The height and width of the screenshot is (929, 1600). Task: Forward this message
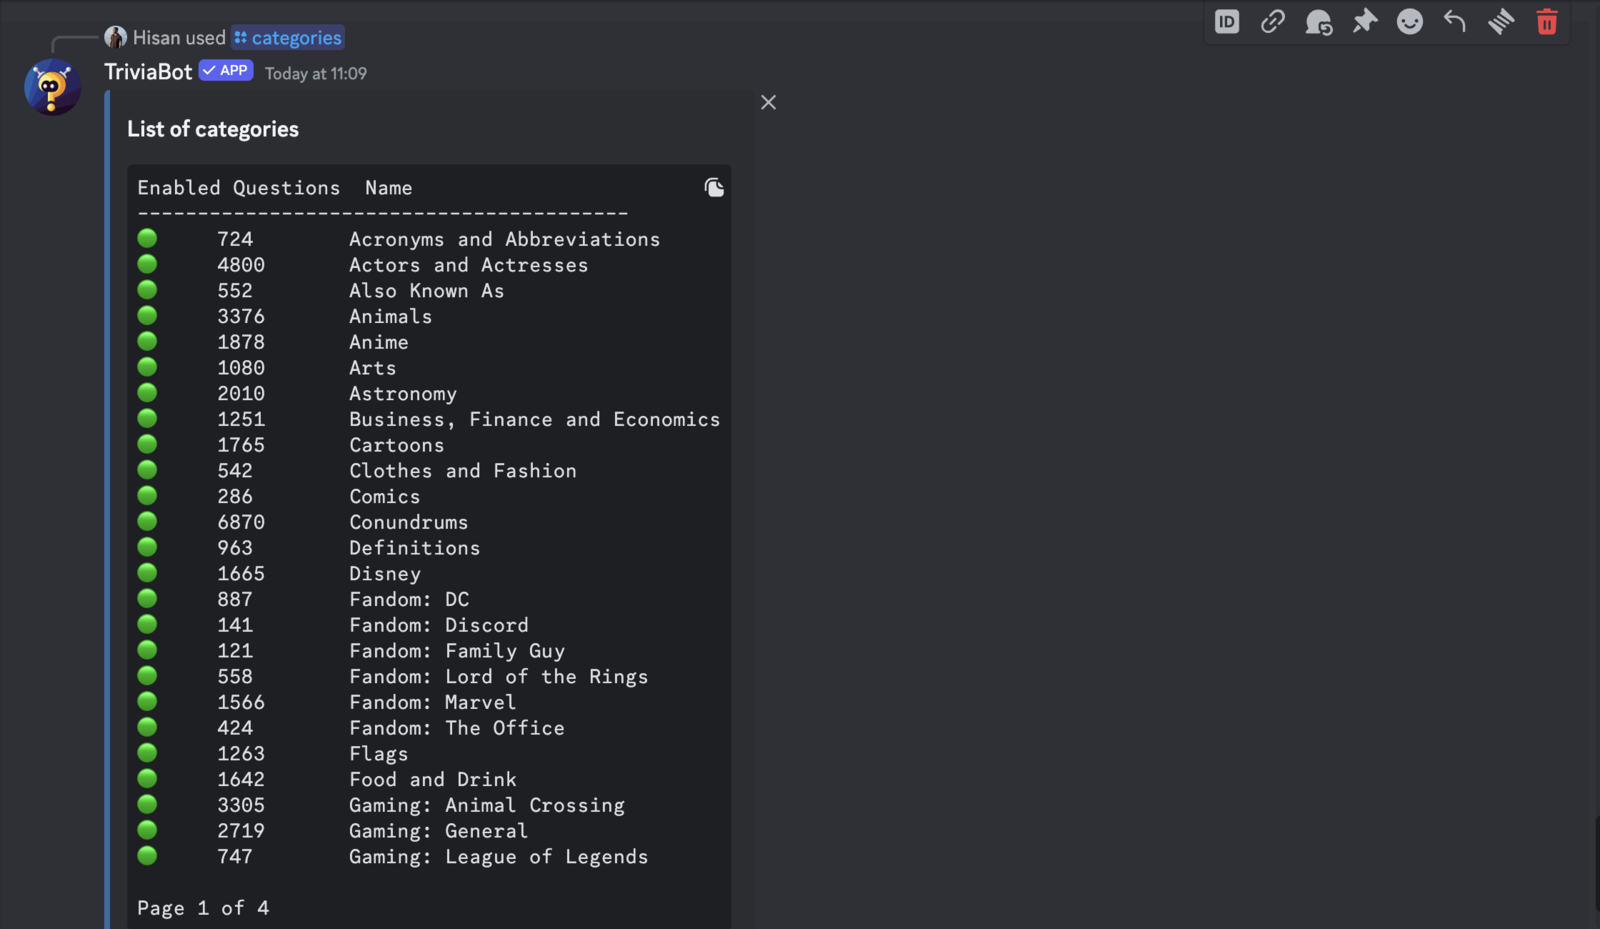point(1500,21)
